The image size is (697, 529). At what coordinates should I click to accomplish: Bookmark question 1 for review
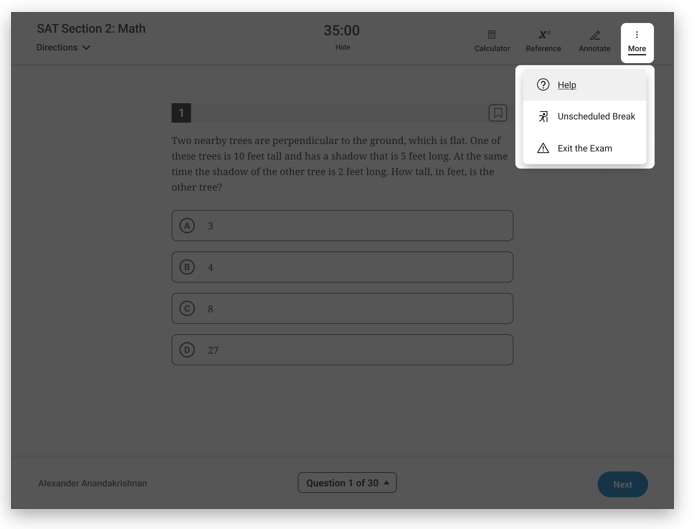[x=498, y=113]
